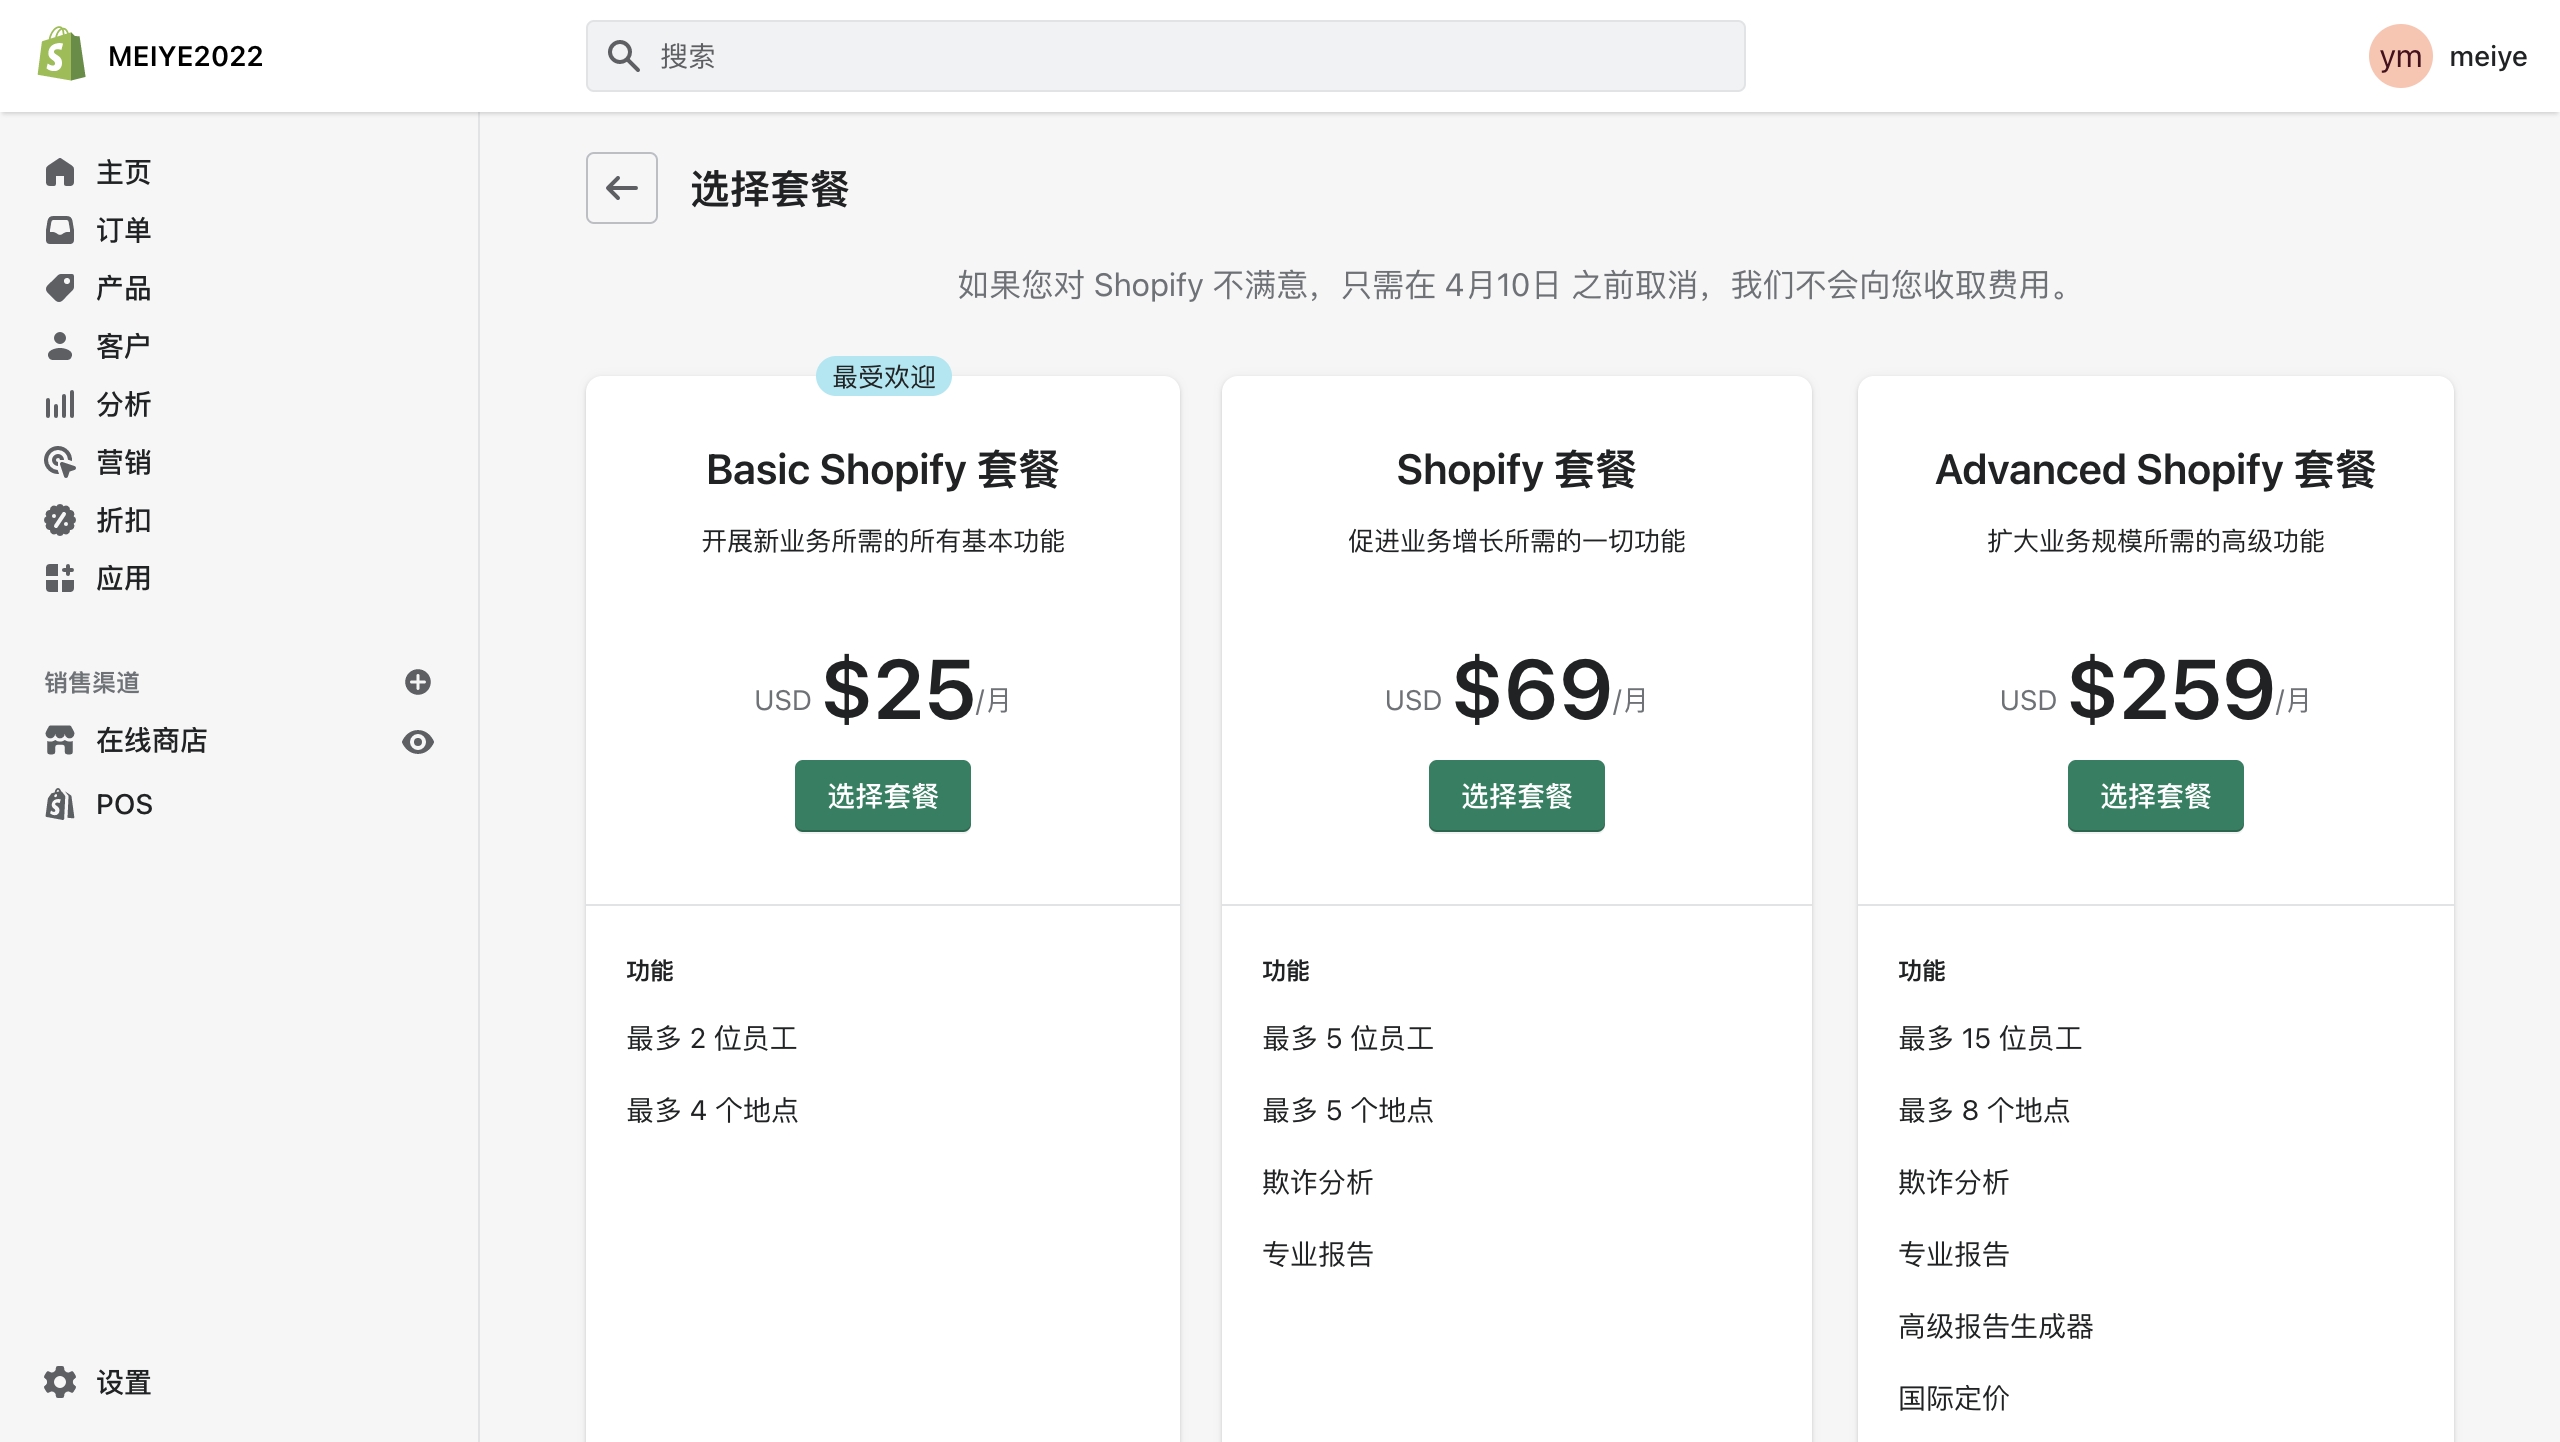The image size is (2560, 1442).
Task: Click 最多 5 位员工 feature
Action: coord(1348,1039)
